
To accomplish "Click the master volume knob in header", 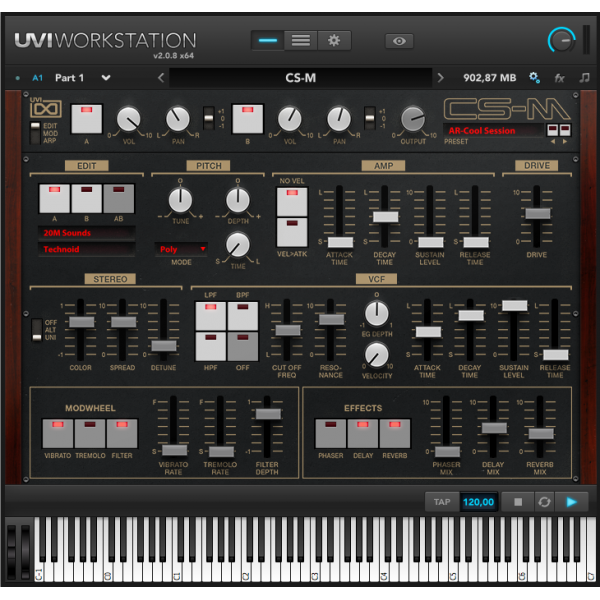I will pyautogui.click(x=561, y=40).
